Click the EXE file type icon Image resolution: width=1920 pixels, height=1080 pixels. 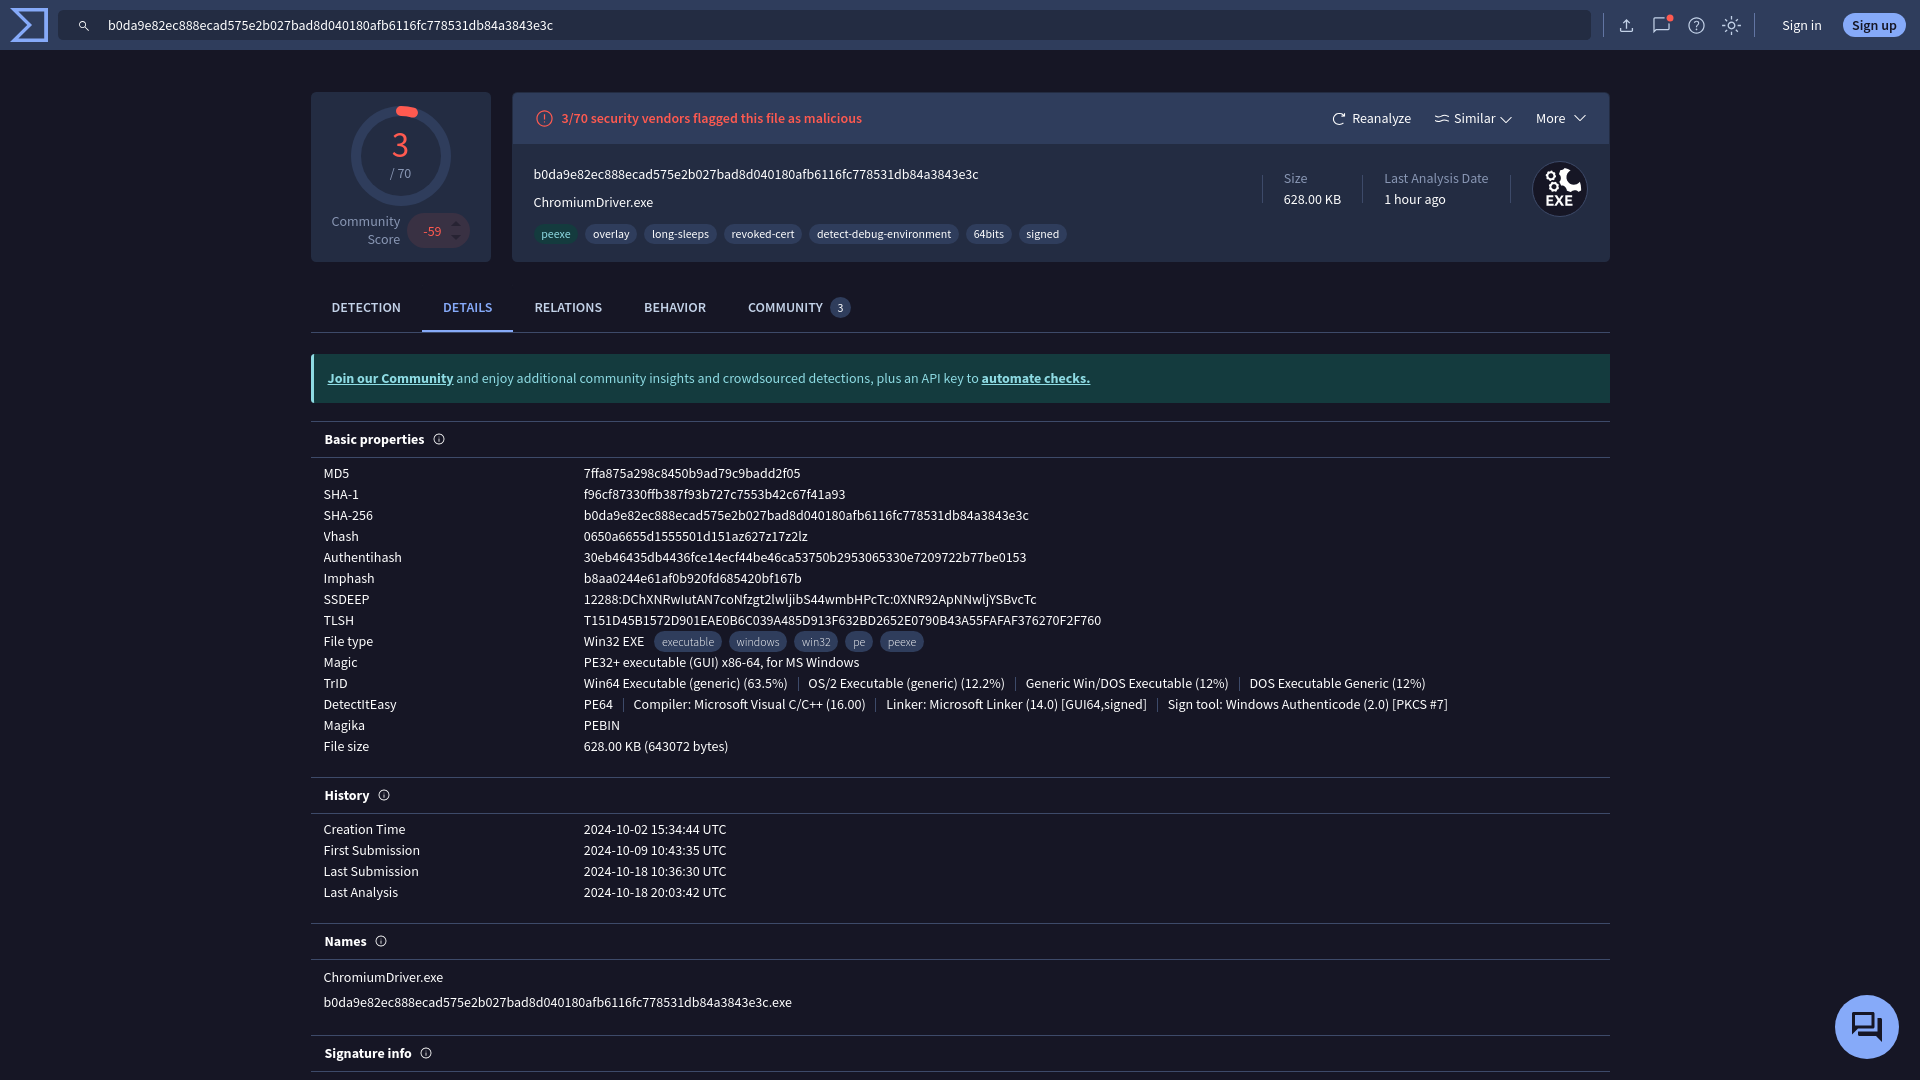click(x=1560, y=189)
